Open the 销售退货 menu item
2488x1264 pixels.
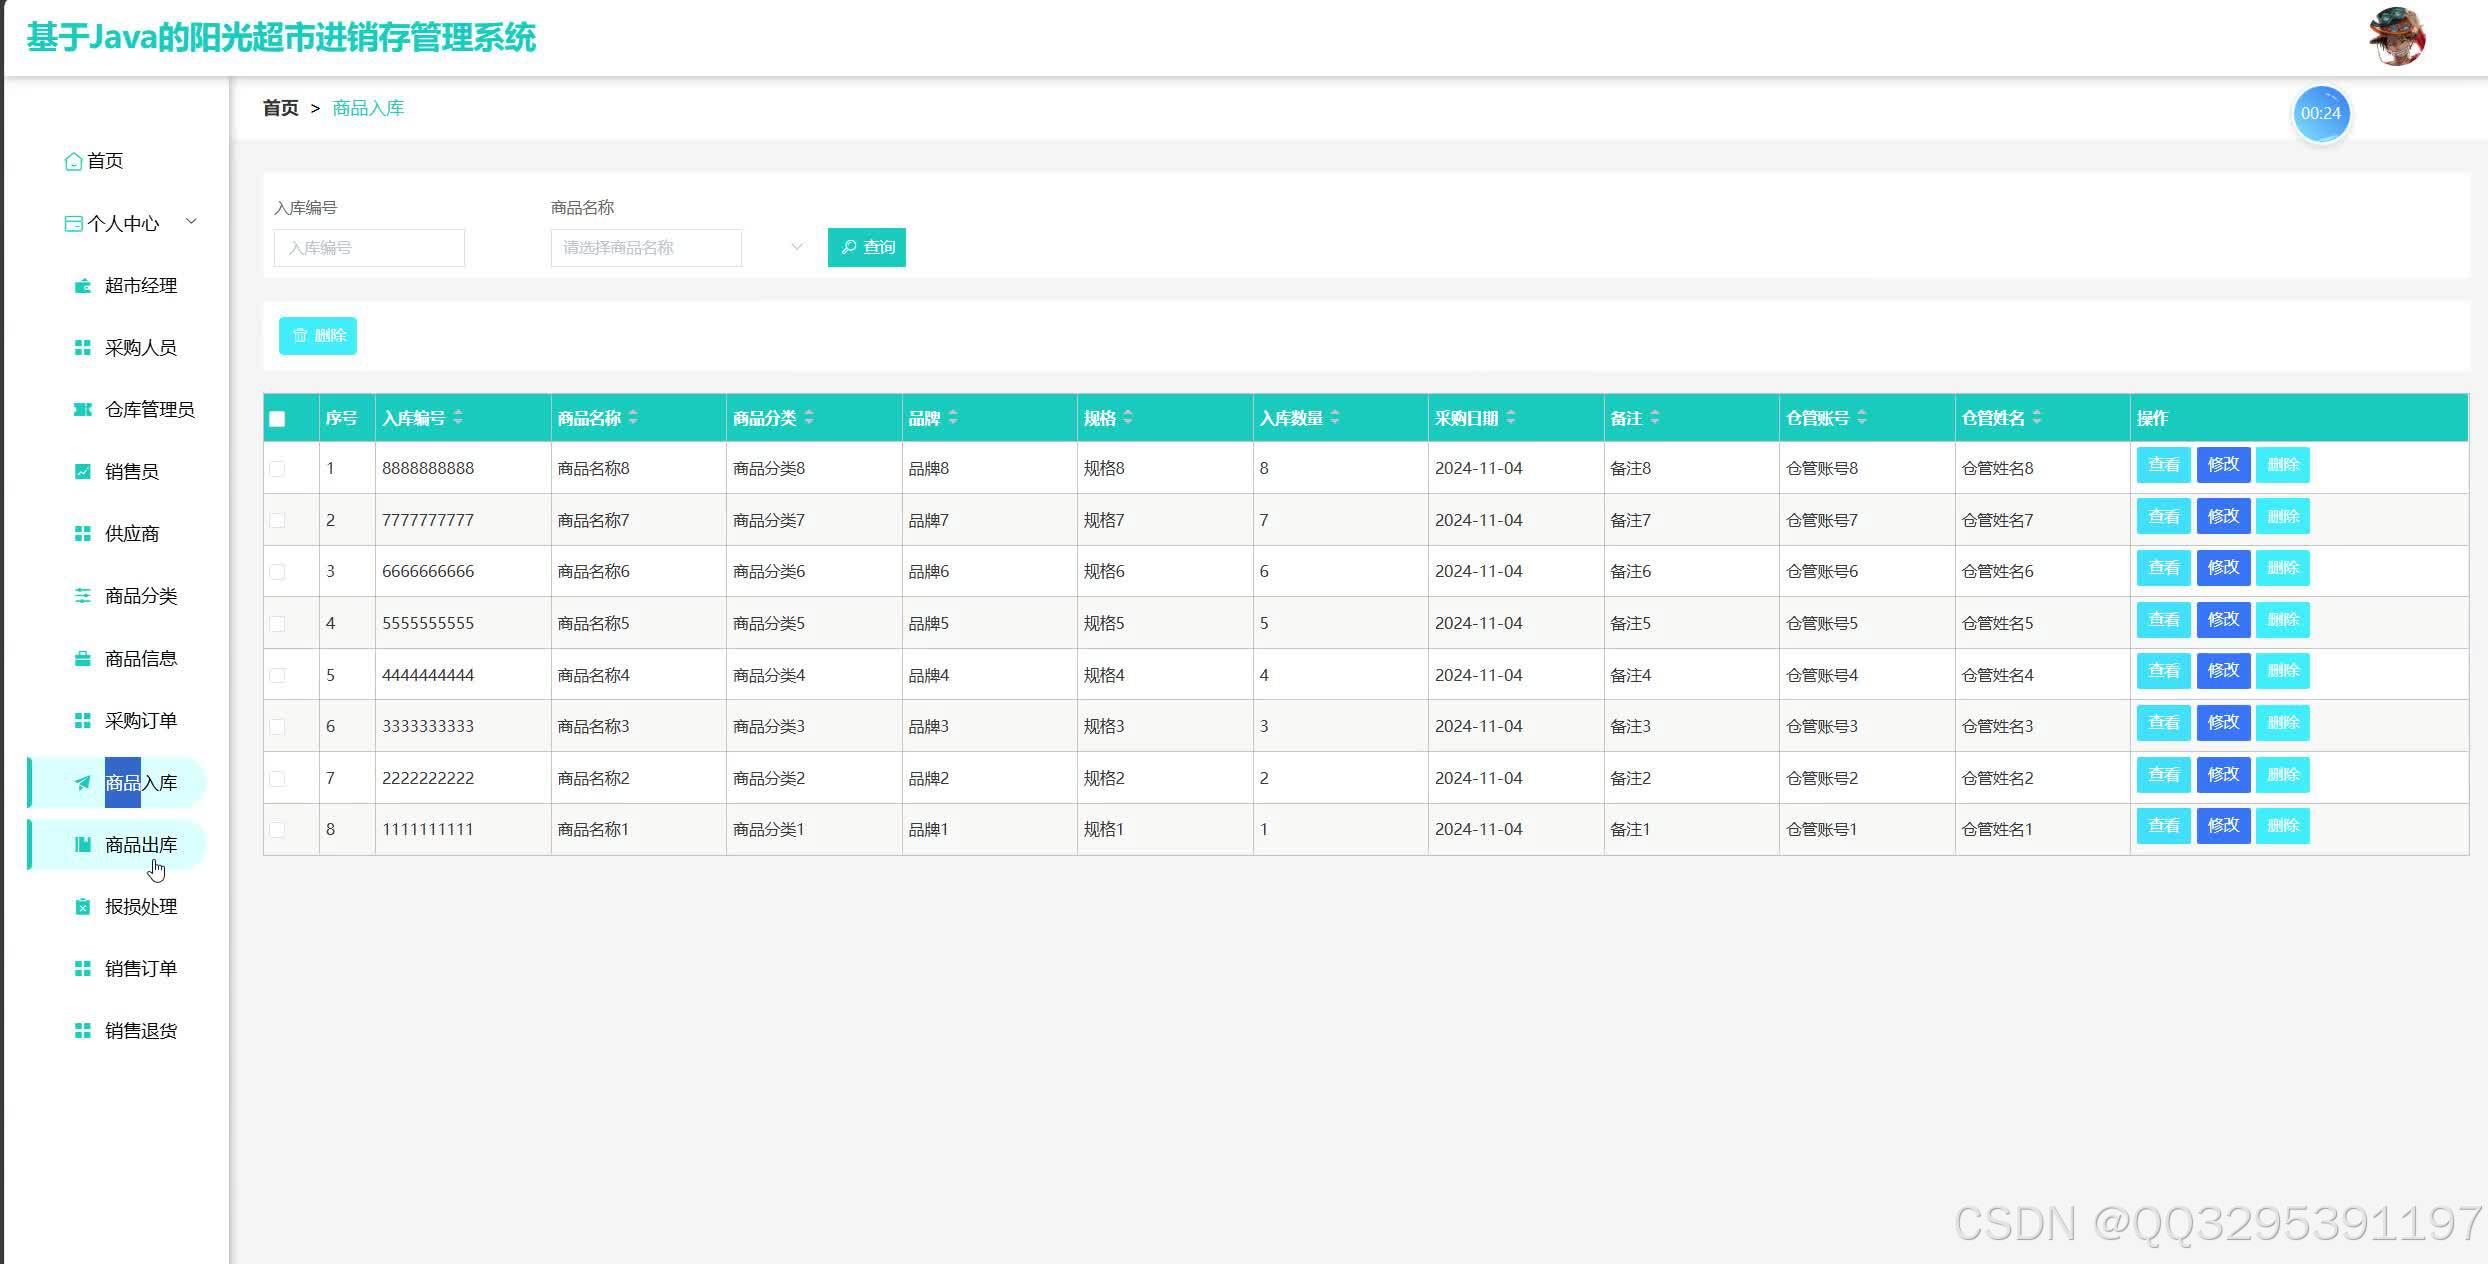(117, 1031)
